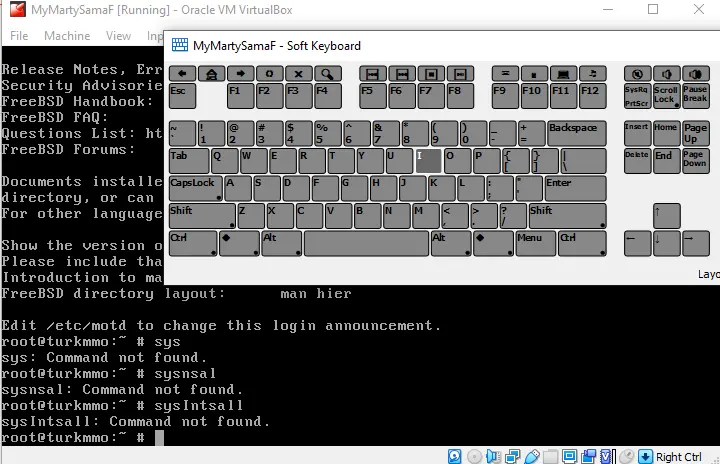Toggle the right Shift key

pyautogui.click(x=568, y=216)
